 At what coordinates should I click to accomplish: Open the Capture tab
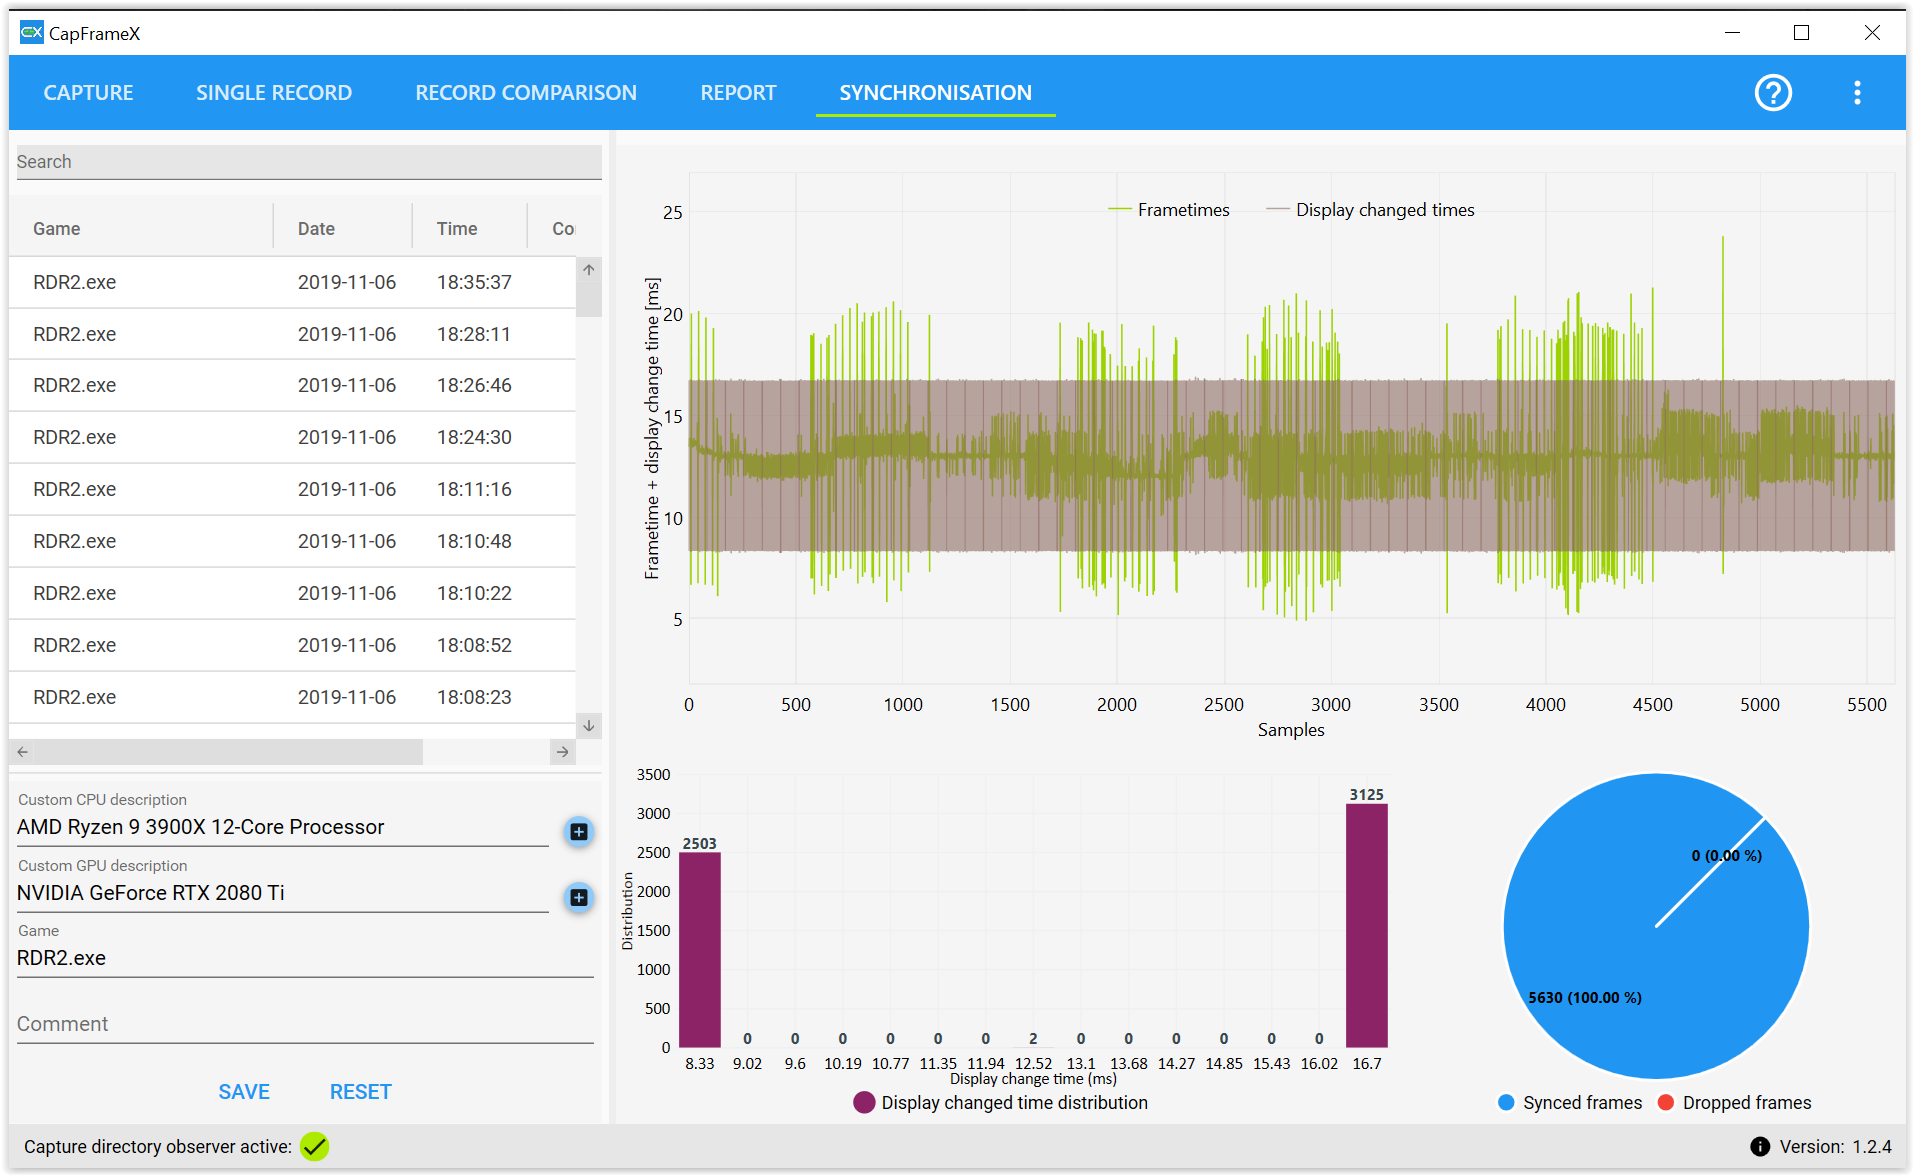[88, 93]
